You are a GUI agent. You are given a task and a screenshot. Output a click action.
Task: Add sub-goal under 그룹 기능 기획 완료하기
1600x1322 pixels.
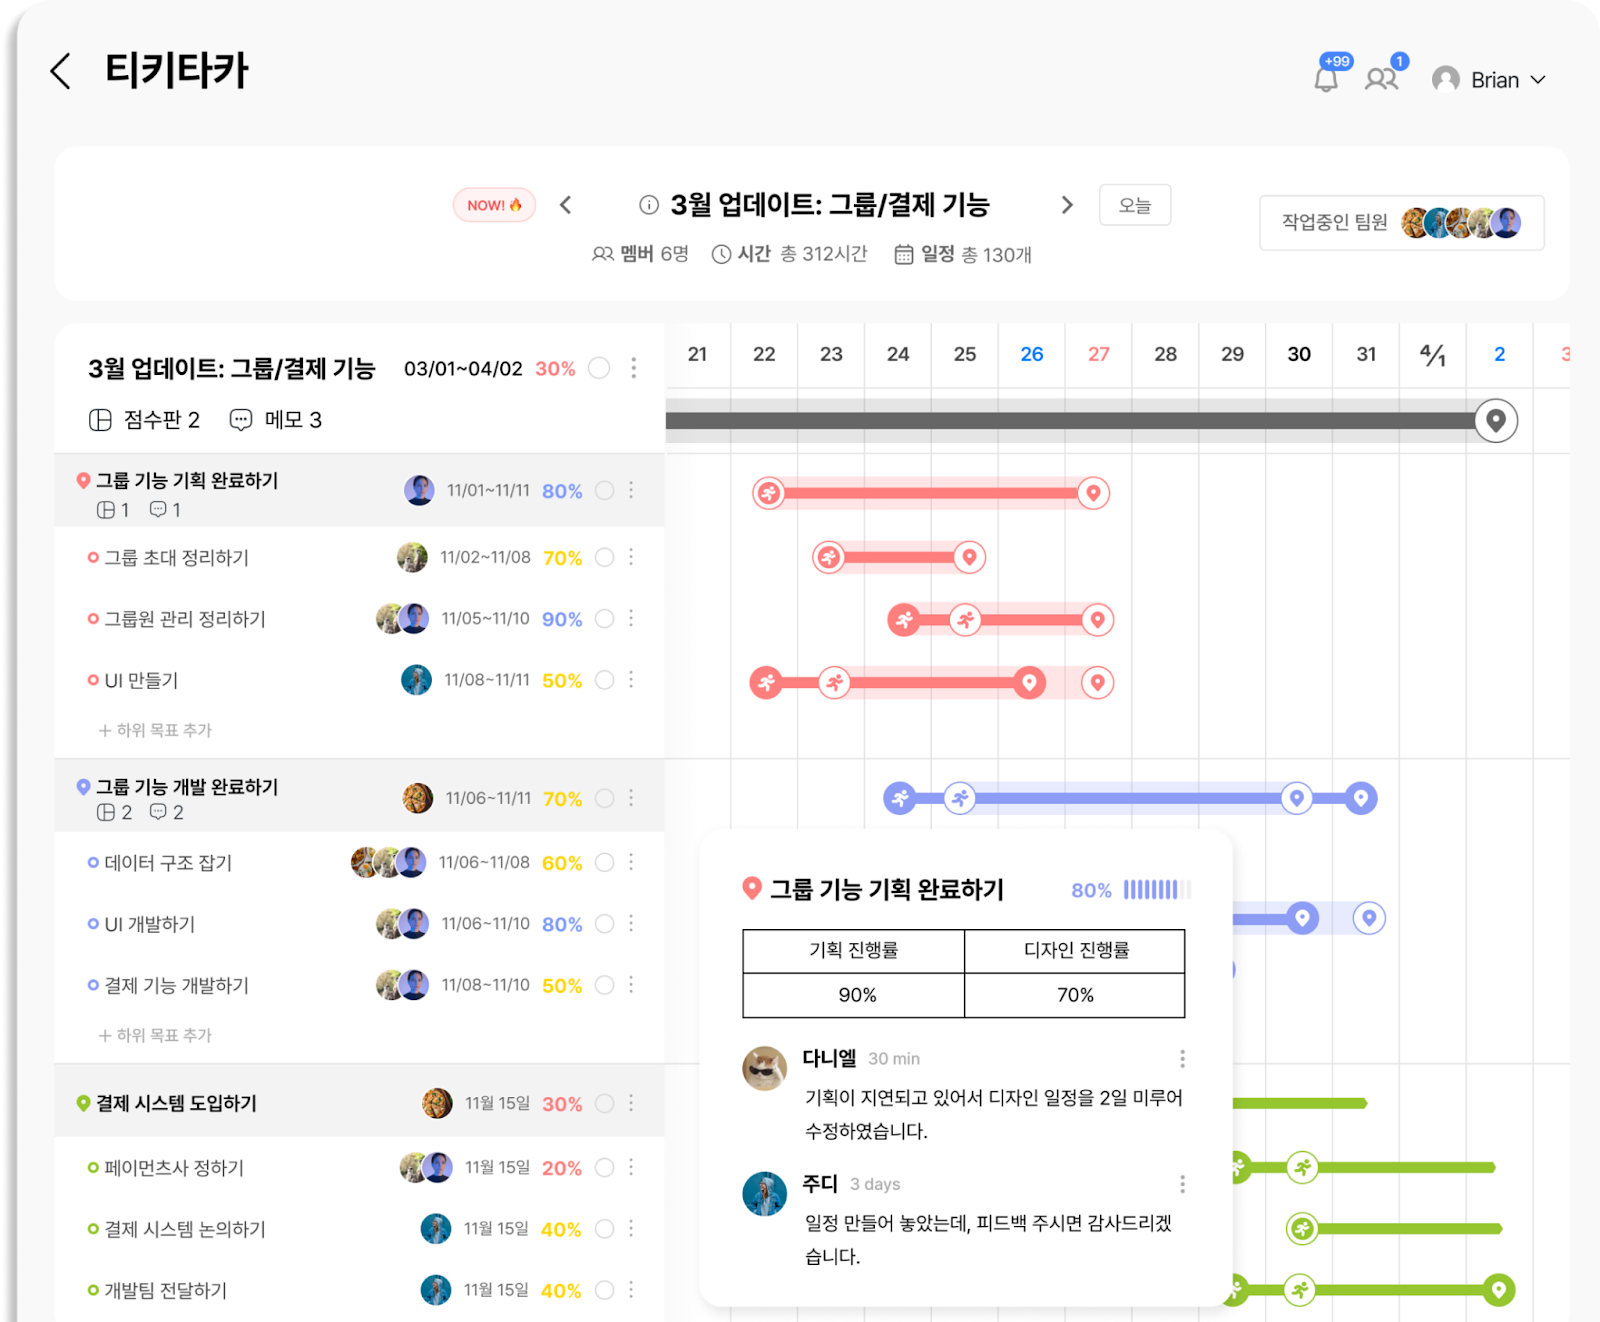155,730
